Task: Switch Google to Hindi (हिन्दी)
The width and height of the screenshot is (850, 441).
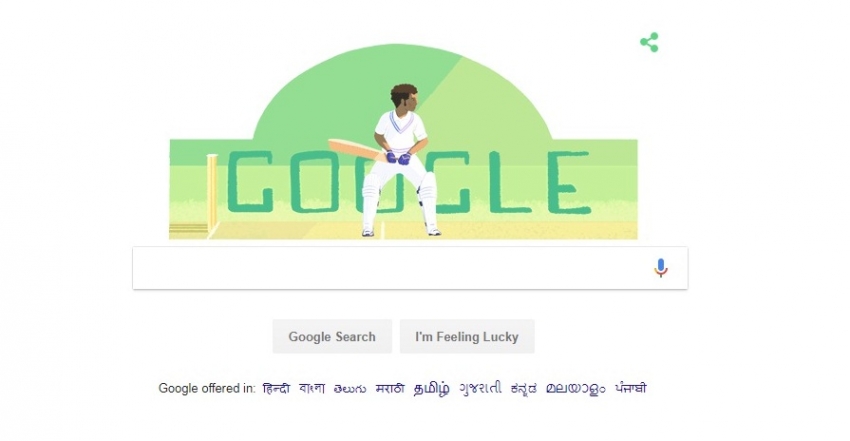Action: click(276, 388)
